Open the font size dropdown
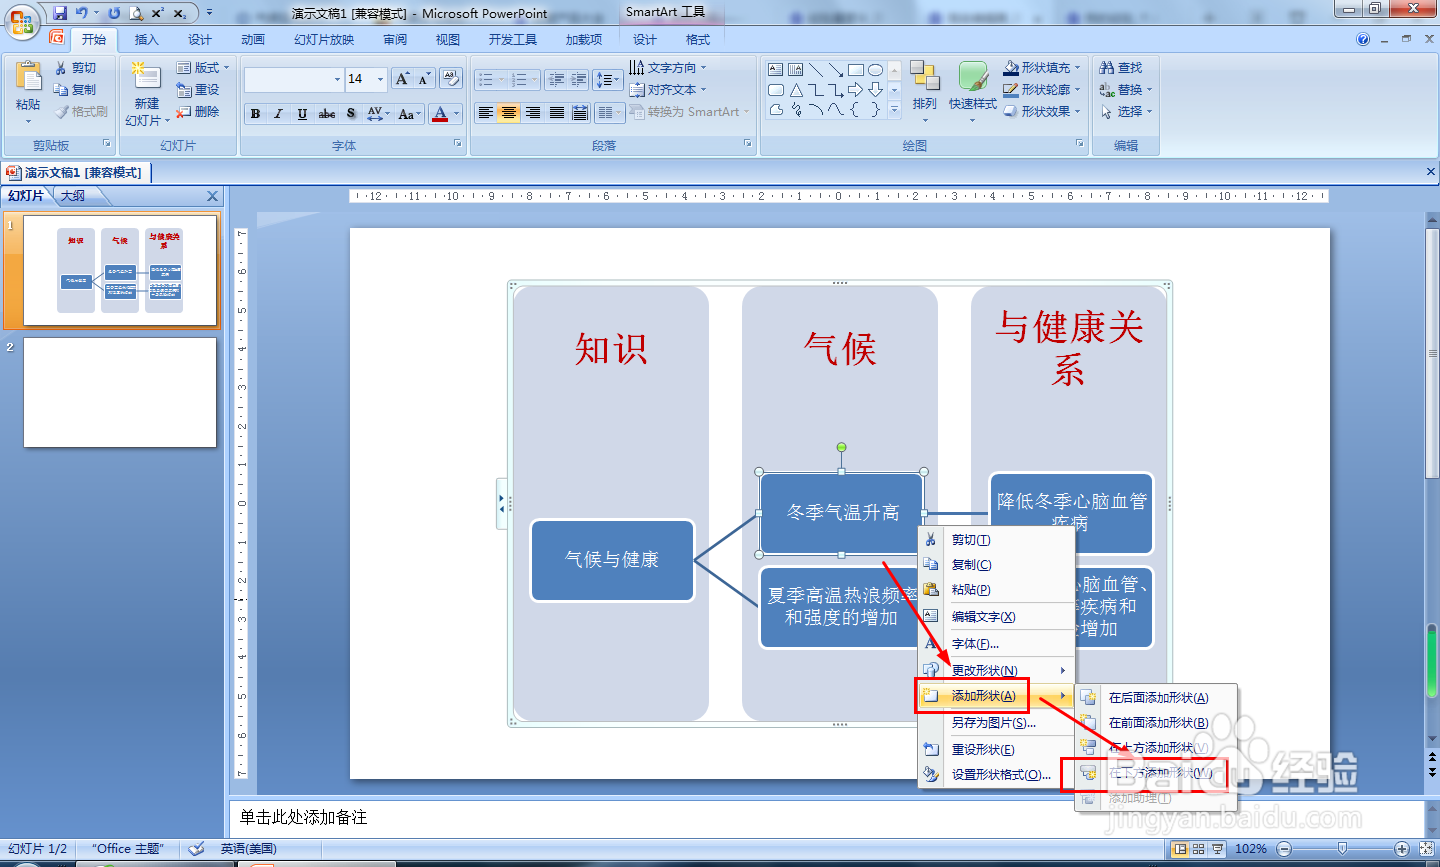The height and width of the screenshot is (867, 1440). point(380,79)
